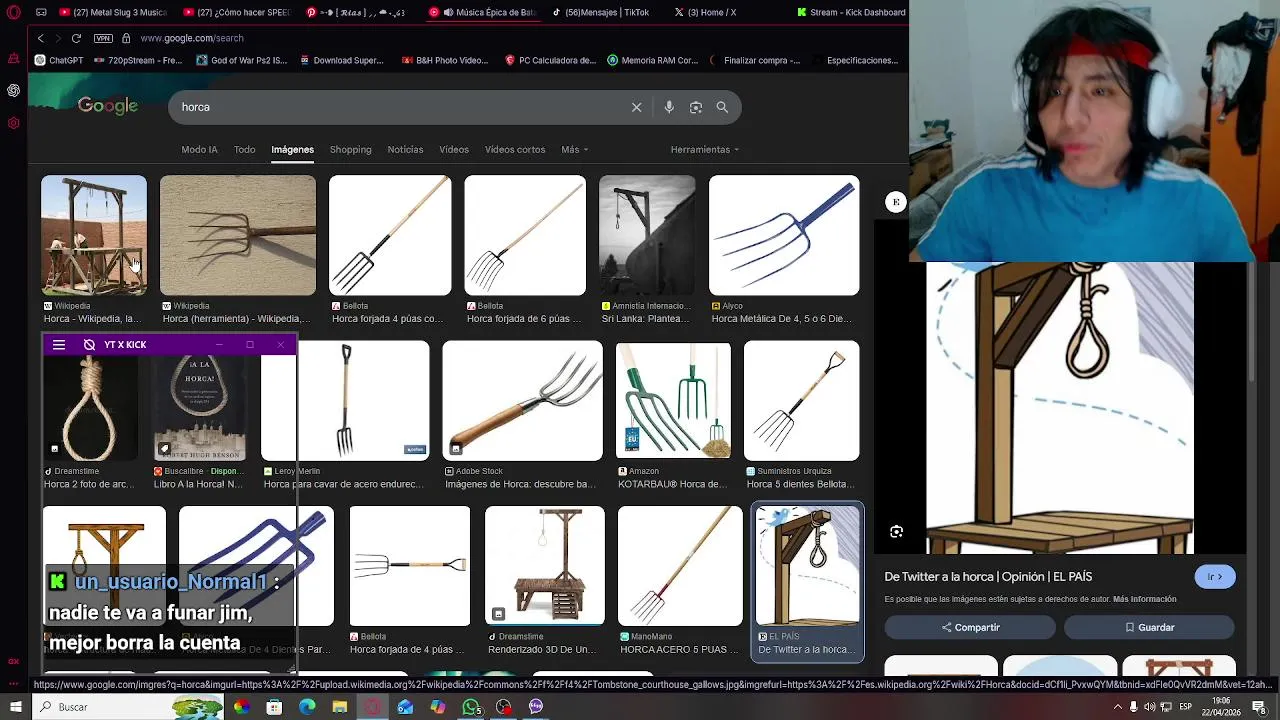Open the large gallows preview image

[1060, 408]
